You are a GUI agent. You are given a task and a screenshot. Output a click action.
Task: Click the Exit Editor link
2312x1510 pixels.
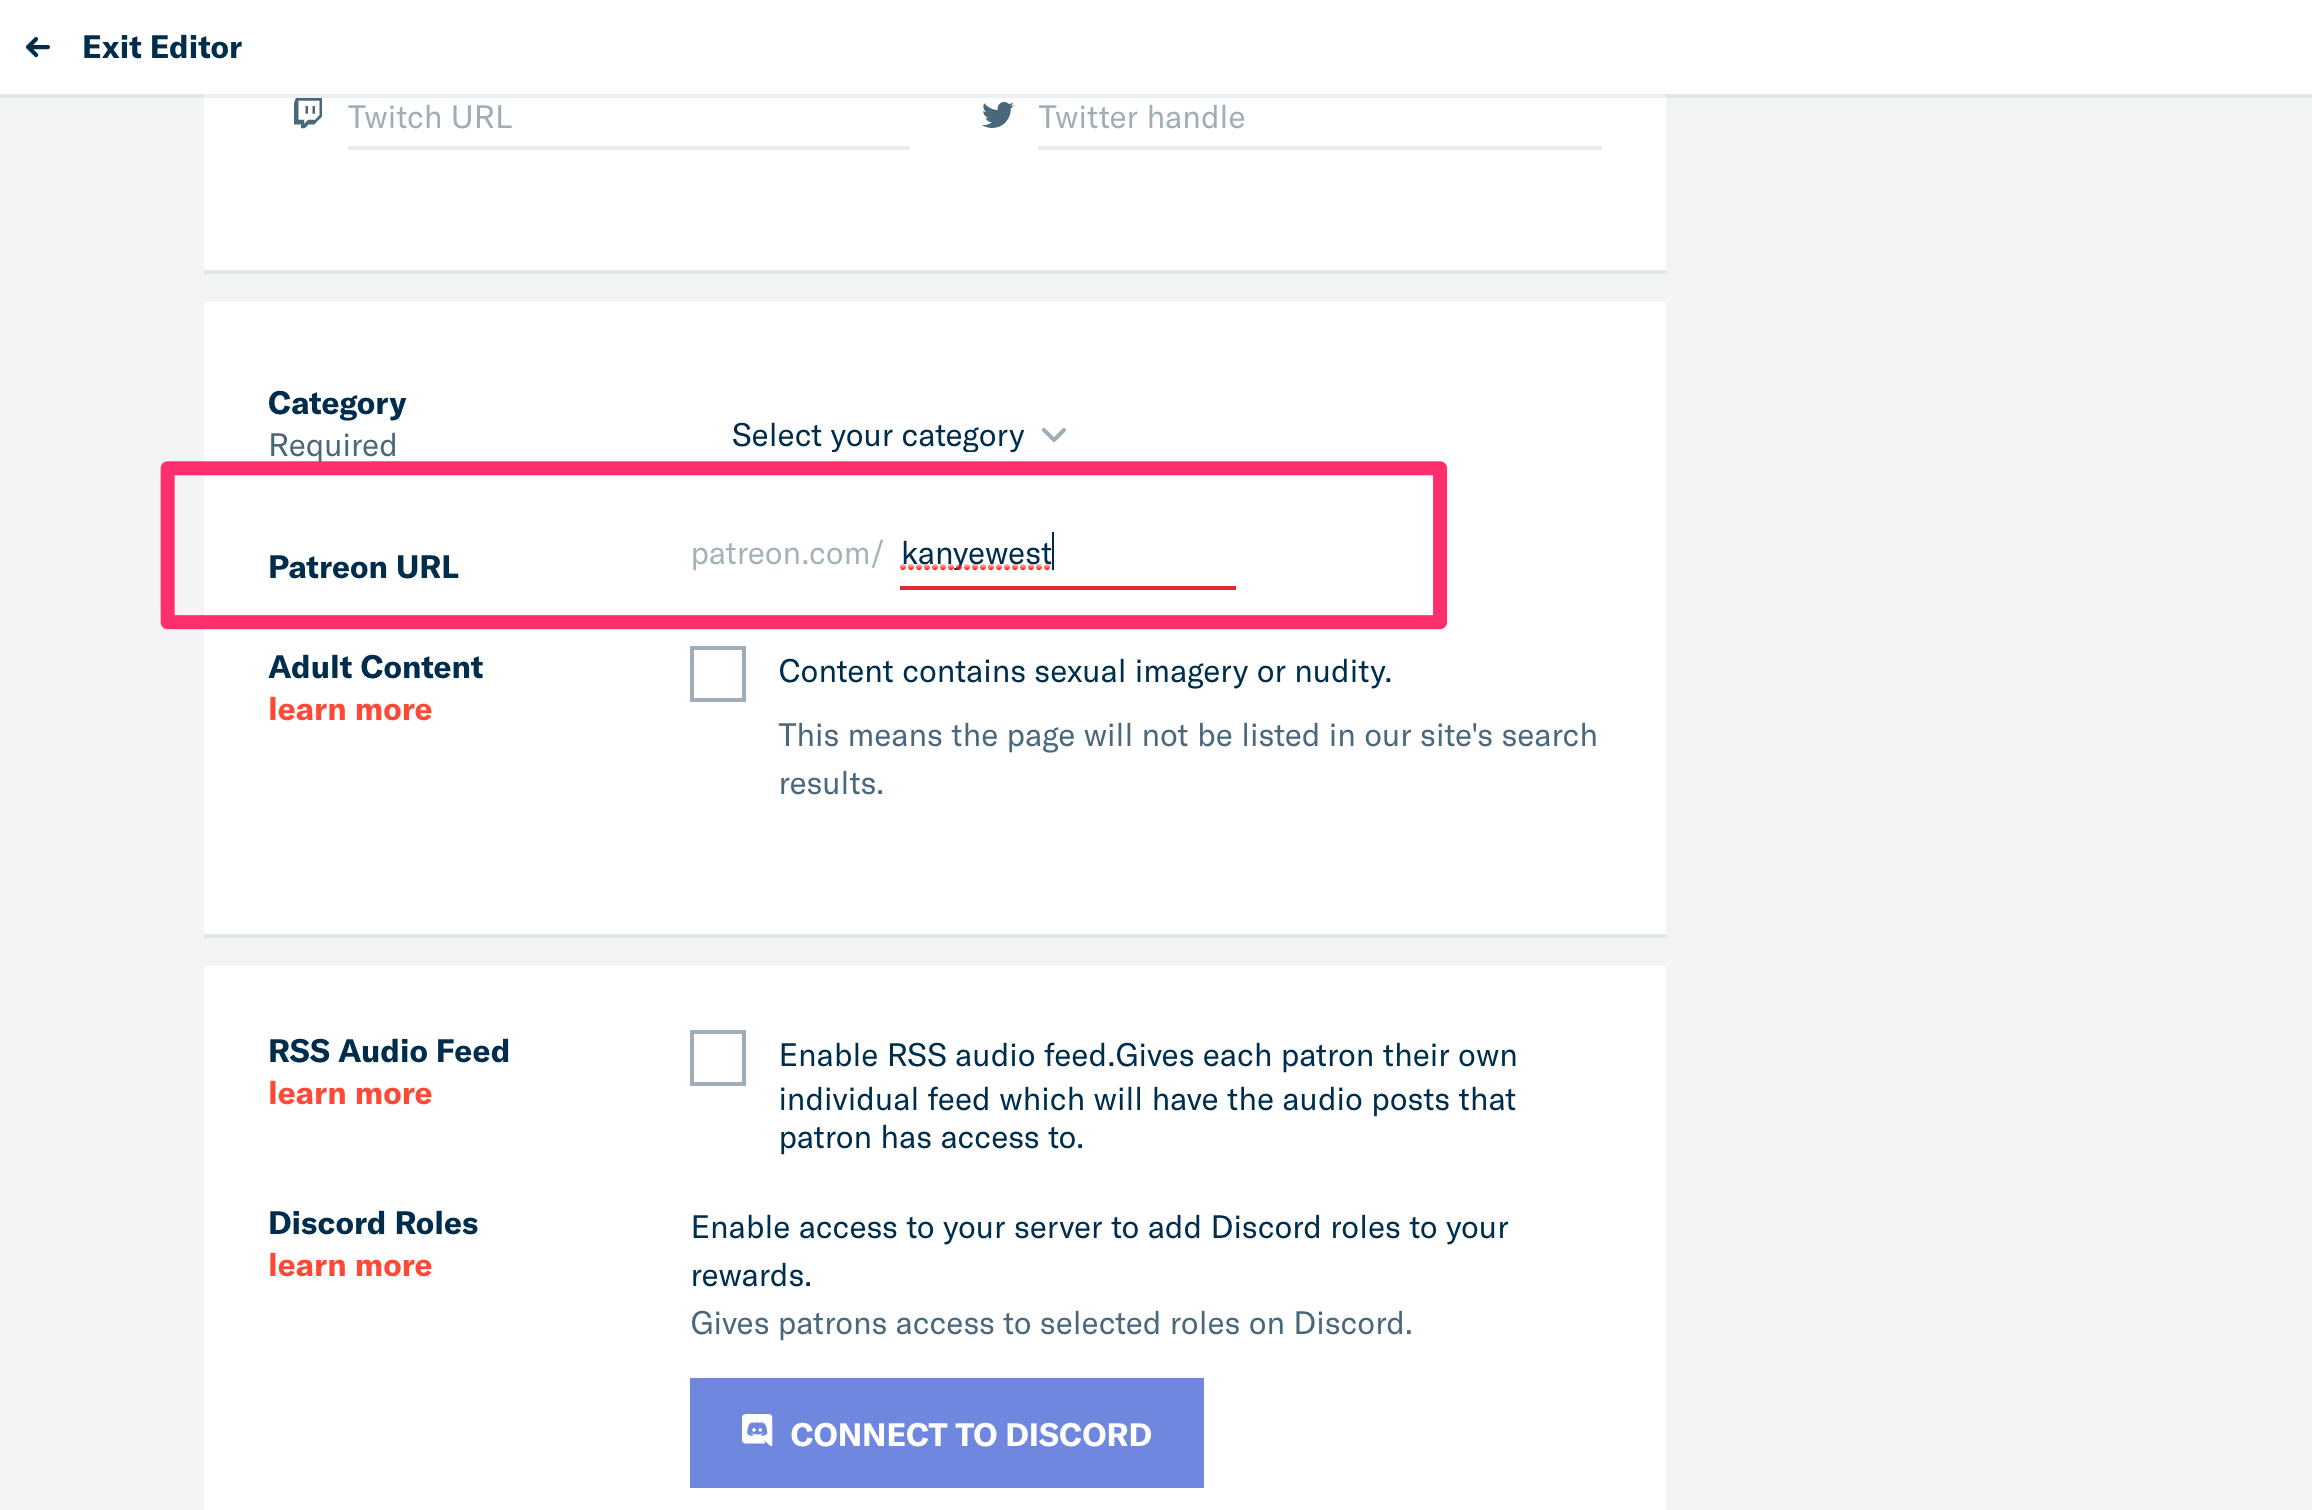point(162,47)
